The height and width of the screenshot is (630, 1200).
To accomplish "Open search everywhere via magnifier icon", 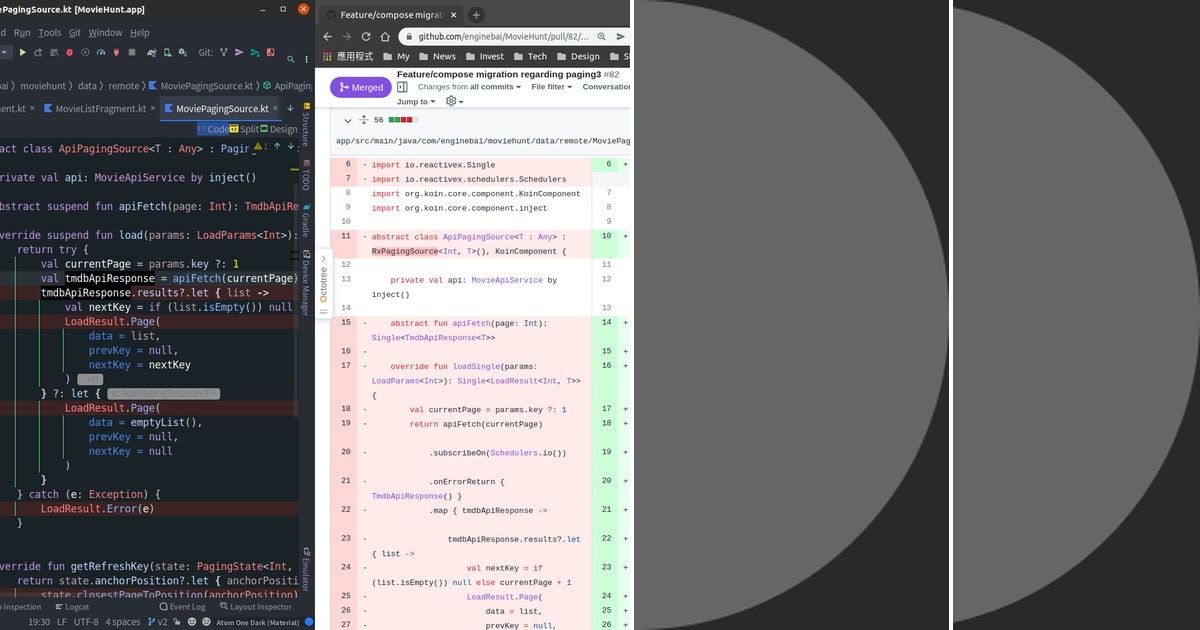I will (291, 58).
